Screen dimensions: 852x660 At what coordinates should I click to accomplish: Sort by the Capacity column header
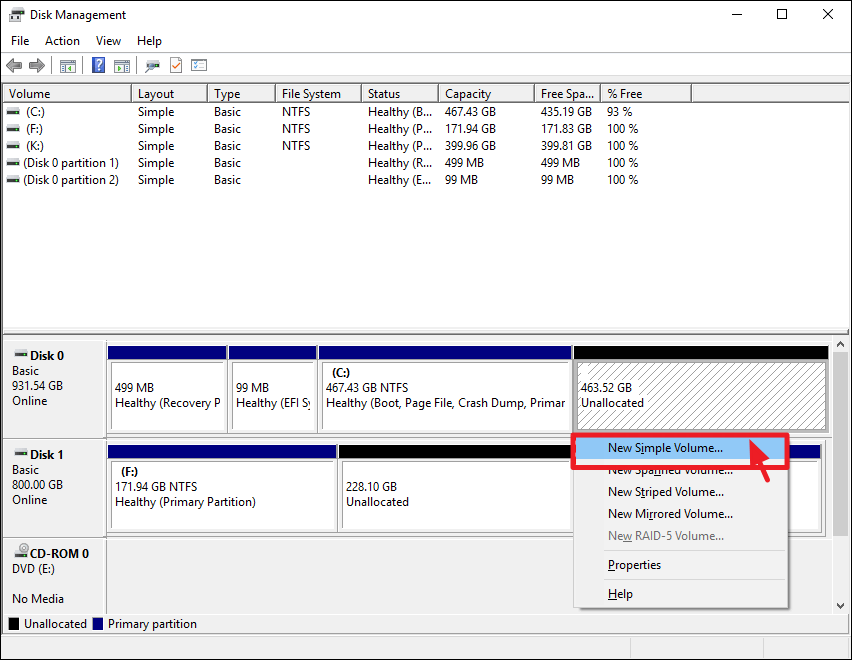tap(486, 93)
